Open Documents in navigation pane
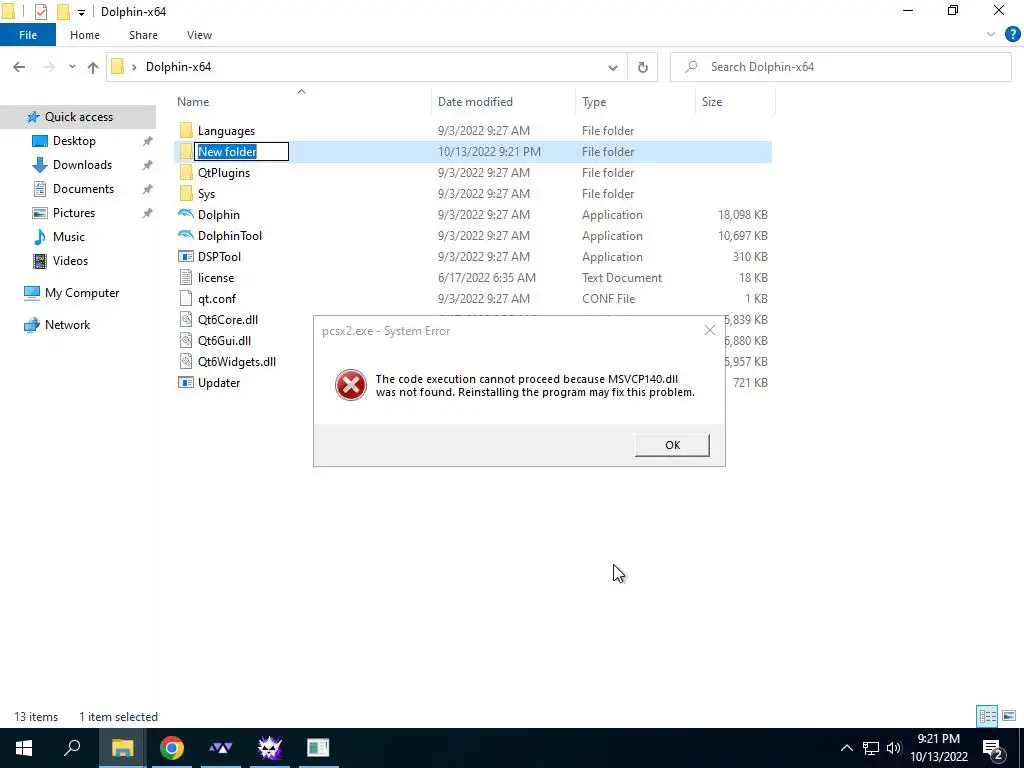The image size is (1024, 768). [x=83, y=189]
